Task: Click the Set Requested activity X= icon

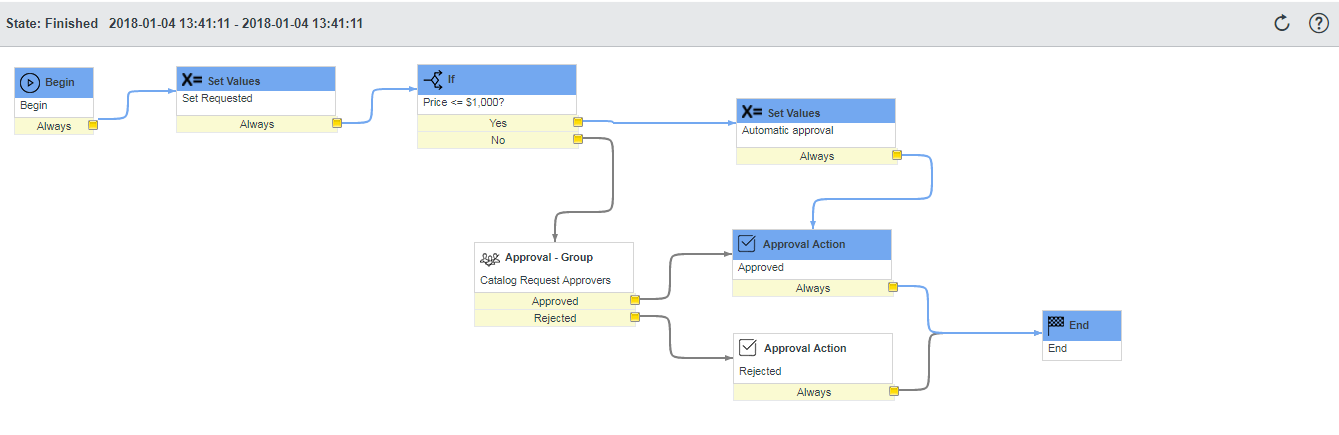Action: [x=192, y=81]
